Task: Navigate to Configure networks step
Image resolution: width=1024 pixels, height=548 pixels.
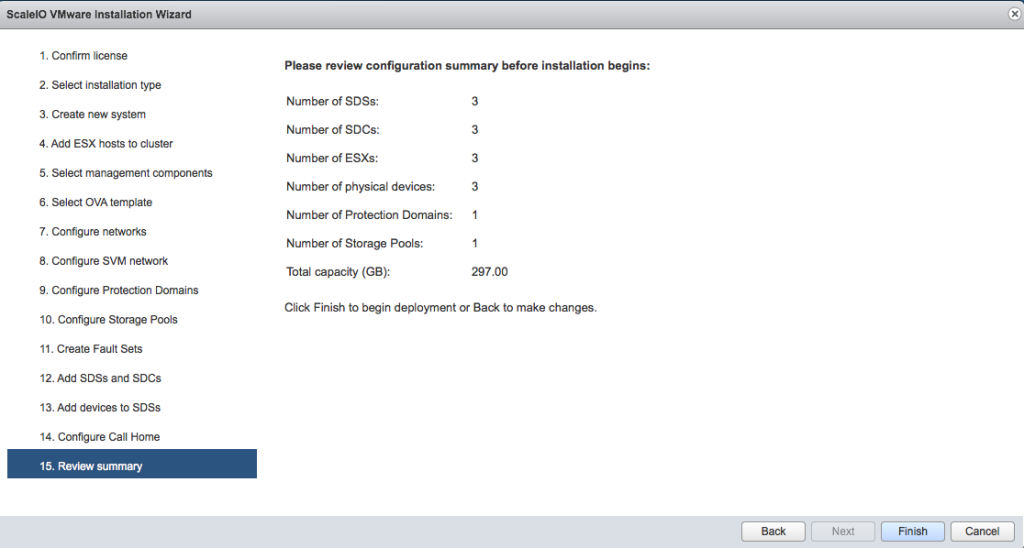Action: point(93,232)
